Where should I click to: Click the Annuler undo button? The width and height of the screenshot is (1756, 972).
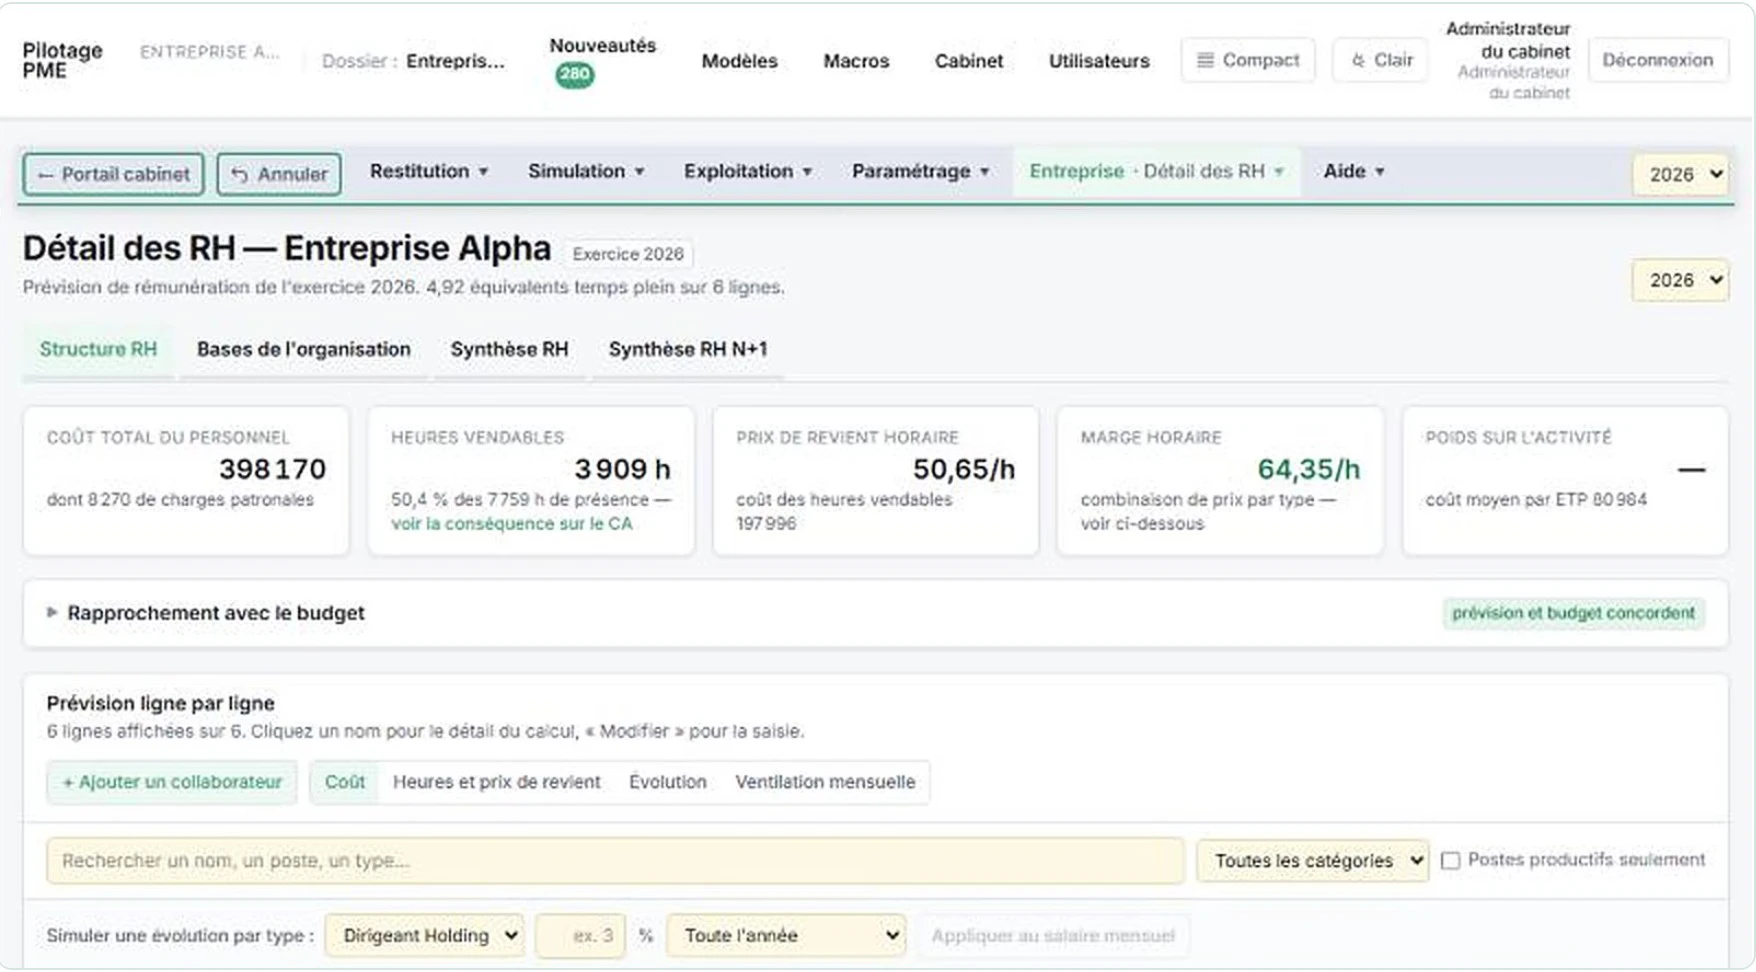pyautogui.click(x=279, y=174)
